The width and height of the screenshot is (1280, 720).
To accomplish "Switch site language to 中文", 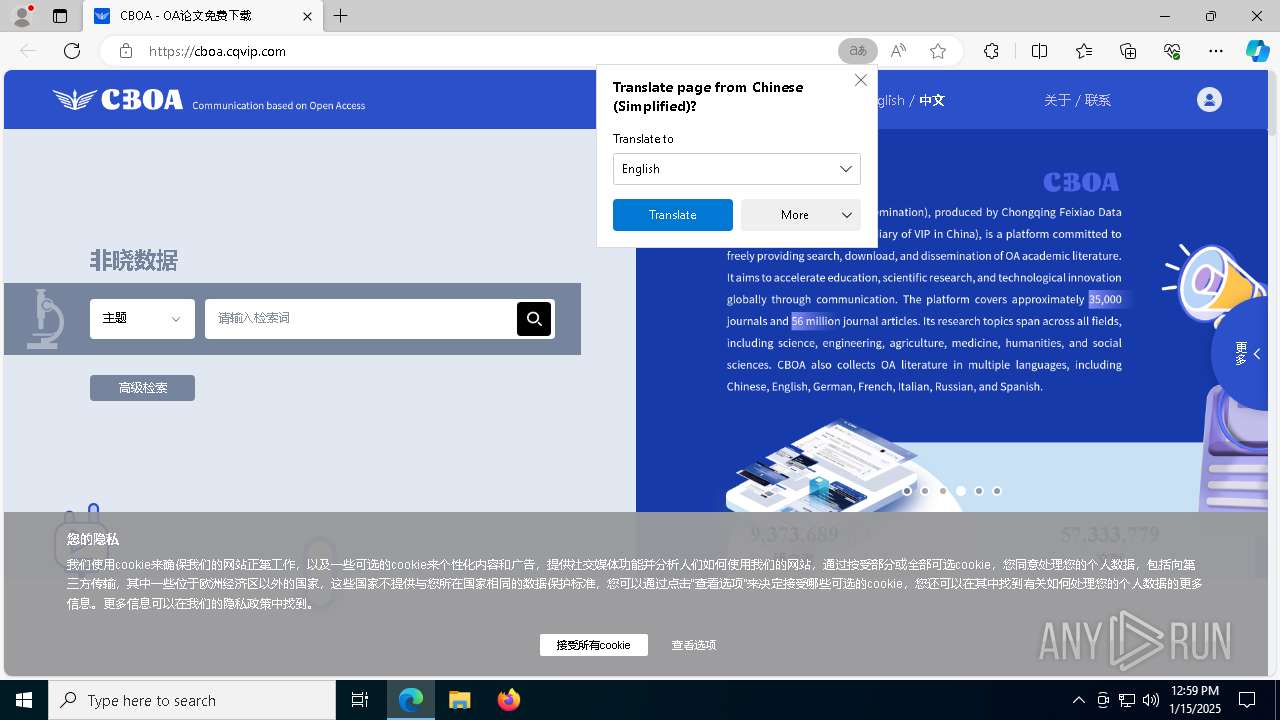I will [x=932, y=100].
